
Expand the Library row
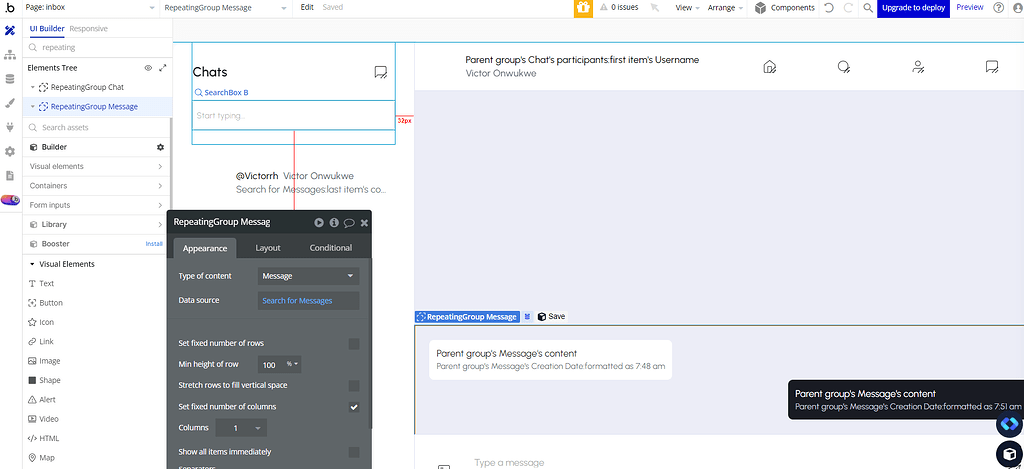97,225
